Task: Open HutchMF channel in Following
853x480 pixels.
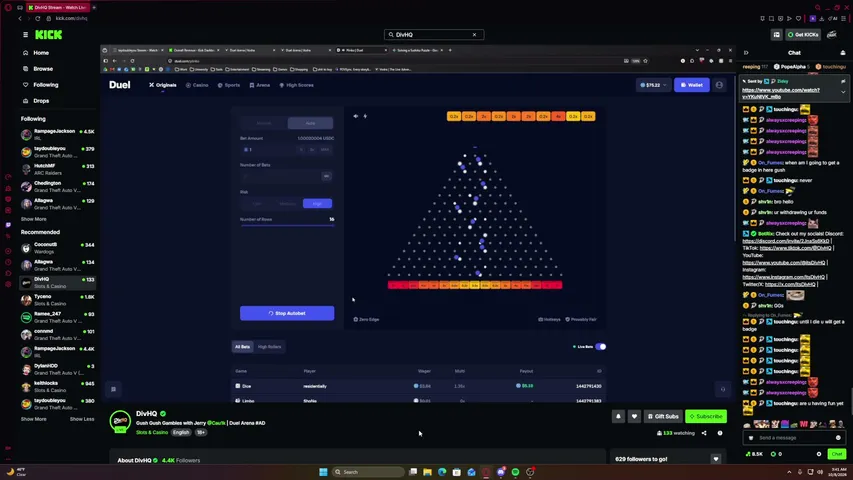Action: (x=57, y=169)
